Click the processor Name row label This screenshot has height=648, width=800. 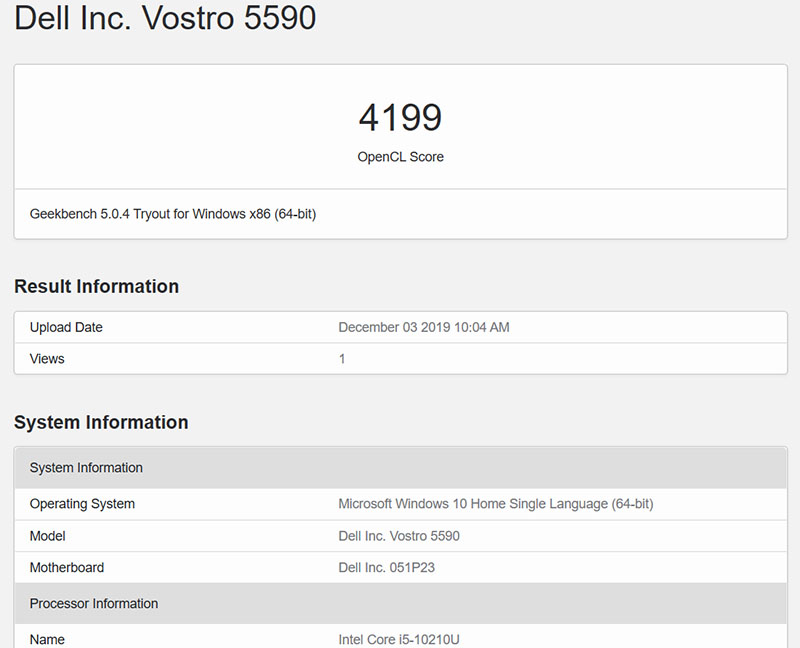[x=47, y=639]
